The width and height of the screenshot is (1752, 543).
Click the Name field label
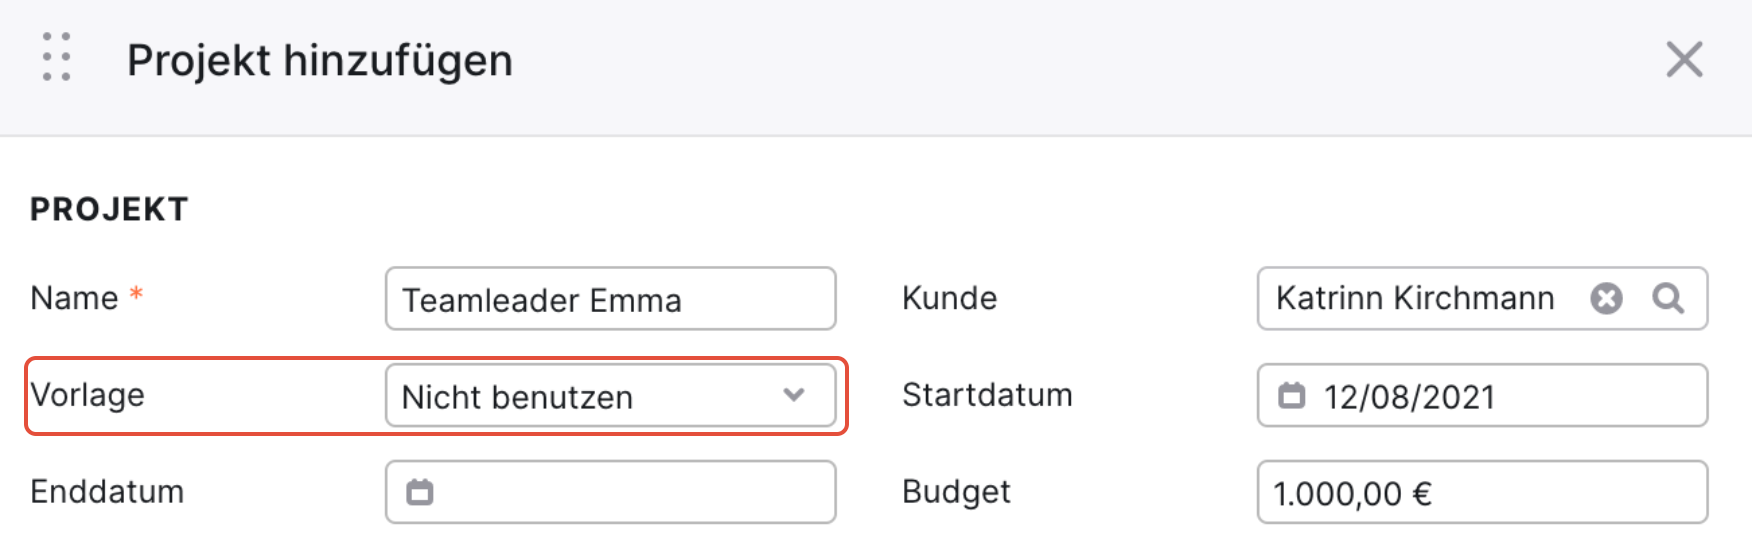point(75,298)
